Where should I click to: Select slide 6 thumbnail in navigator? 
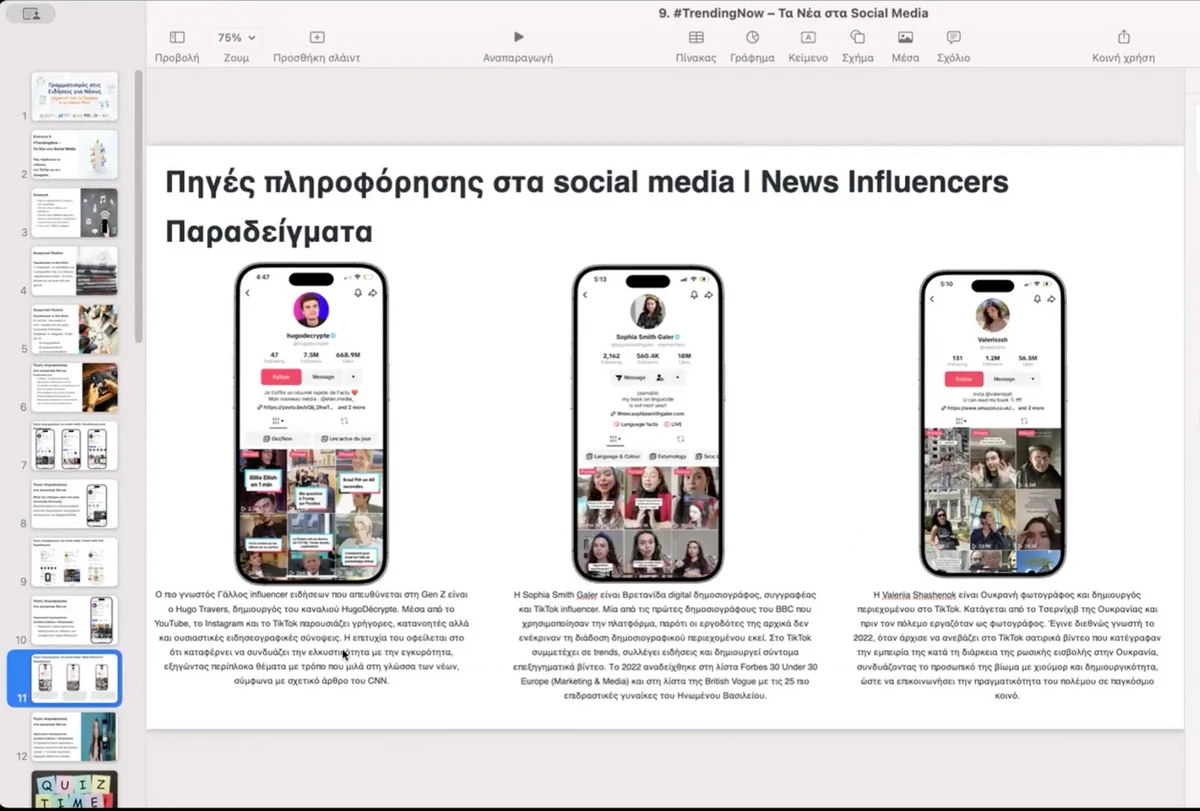[74, 387]
